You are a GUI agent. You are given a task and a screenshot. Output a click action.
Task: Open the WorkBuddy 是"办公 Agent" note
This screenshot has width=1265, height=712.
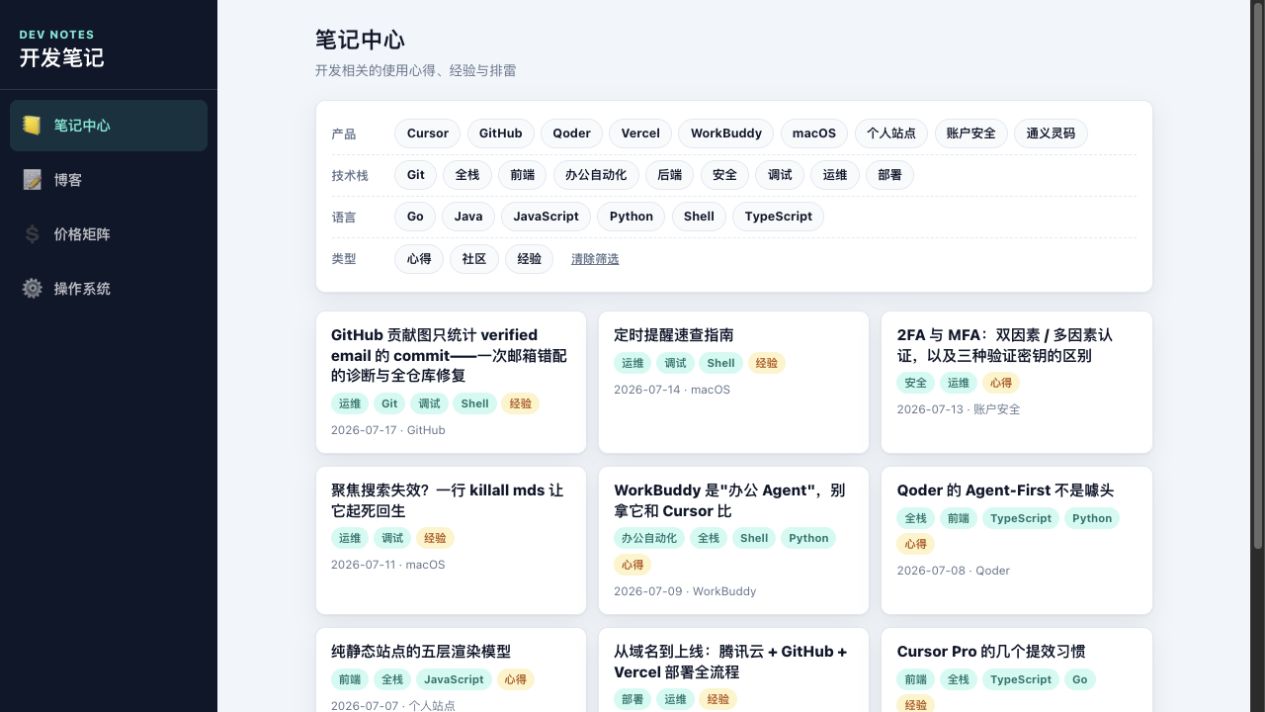[734, 540]
